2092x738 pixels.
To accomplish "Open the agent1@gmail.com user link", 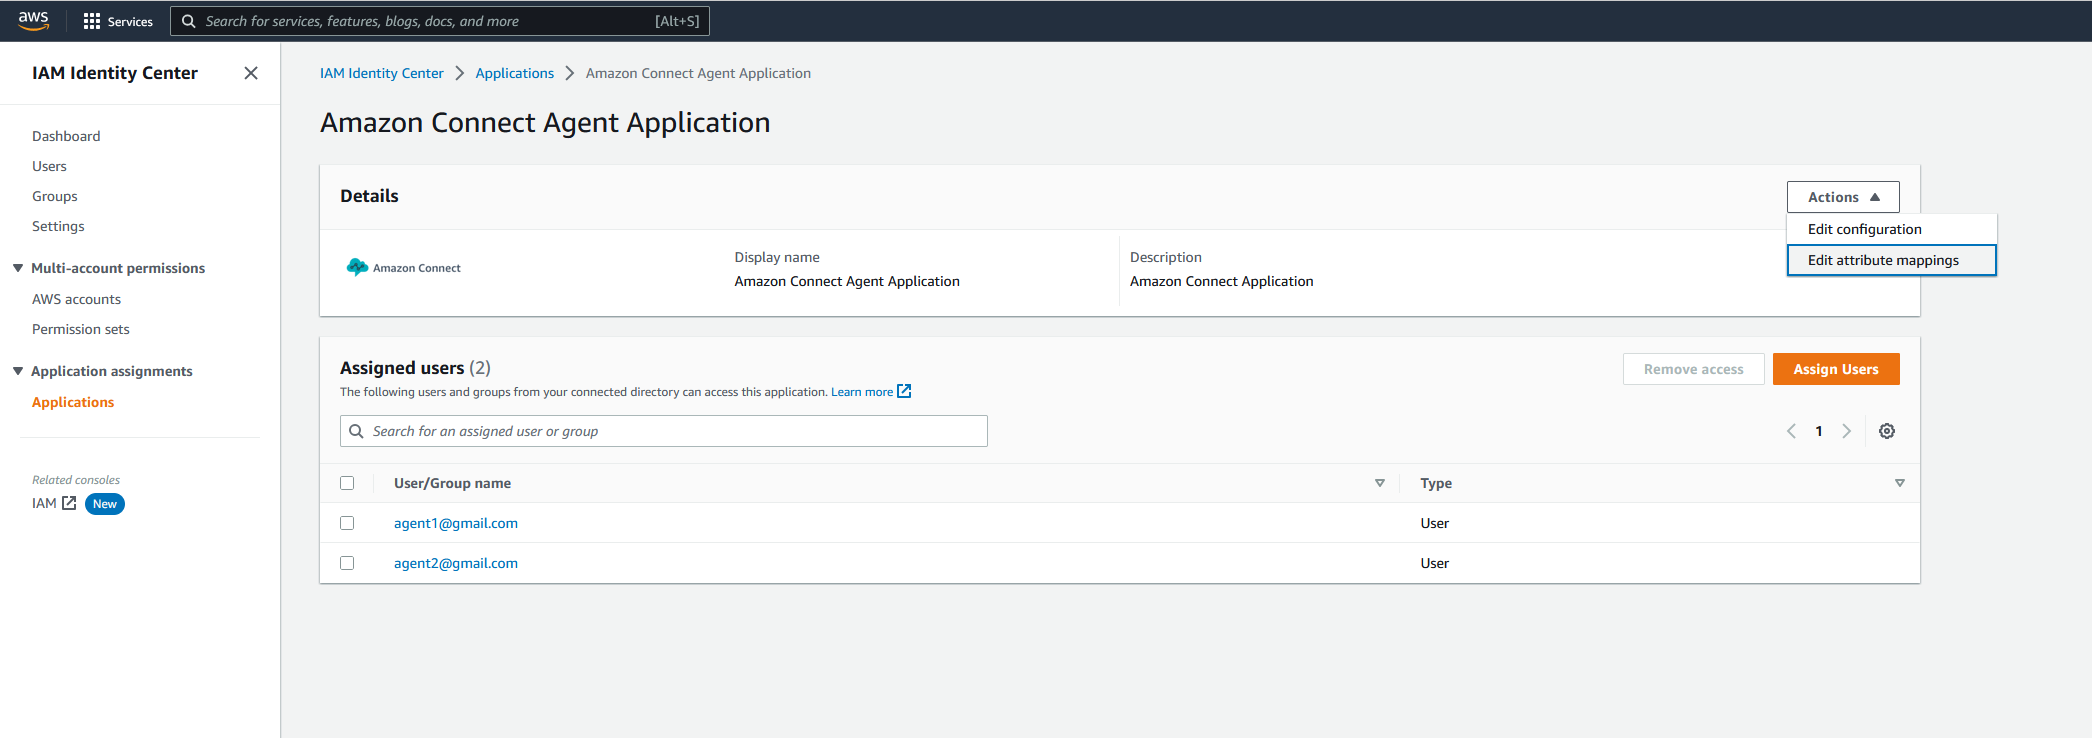I will 456,523.
